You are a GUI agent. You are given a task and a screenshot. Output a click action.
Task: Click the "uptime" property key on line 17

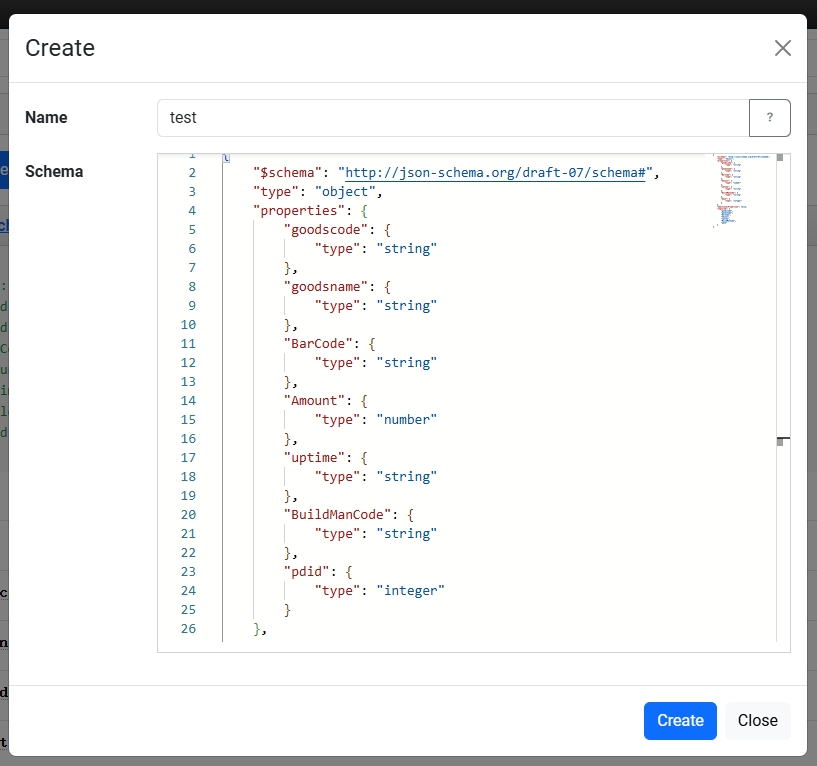pos(314,458)
